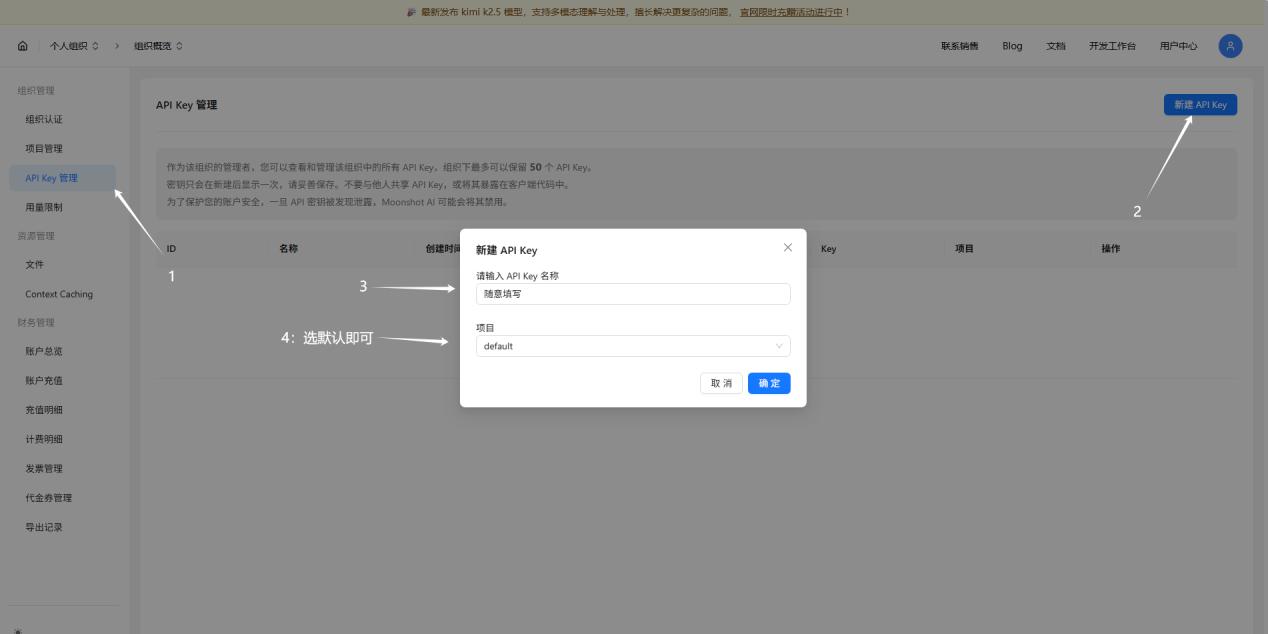Image resolution: width=1268 pixels, height=634 pixels.
Task: Click the API Key name input field
Action: point(632,294)
